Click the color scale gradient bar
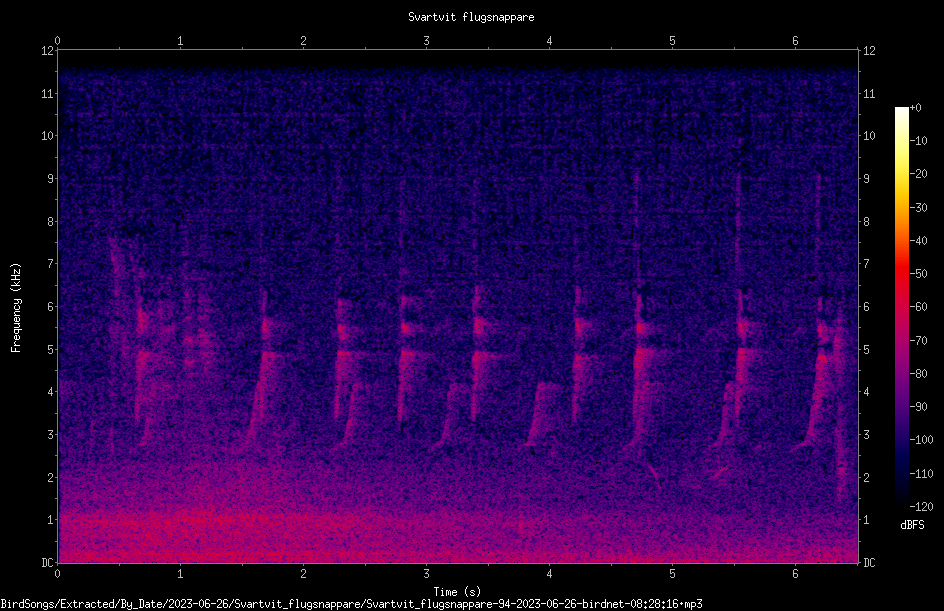 pyautogui.click(x=901, y=306)
